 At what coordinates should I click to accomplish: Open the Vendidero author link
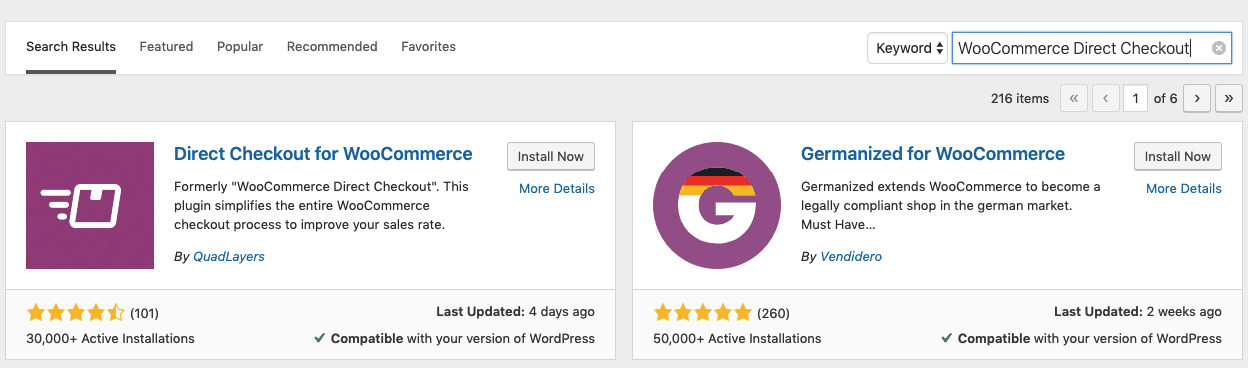point(851,256)
